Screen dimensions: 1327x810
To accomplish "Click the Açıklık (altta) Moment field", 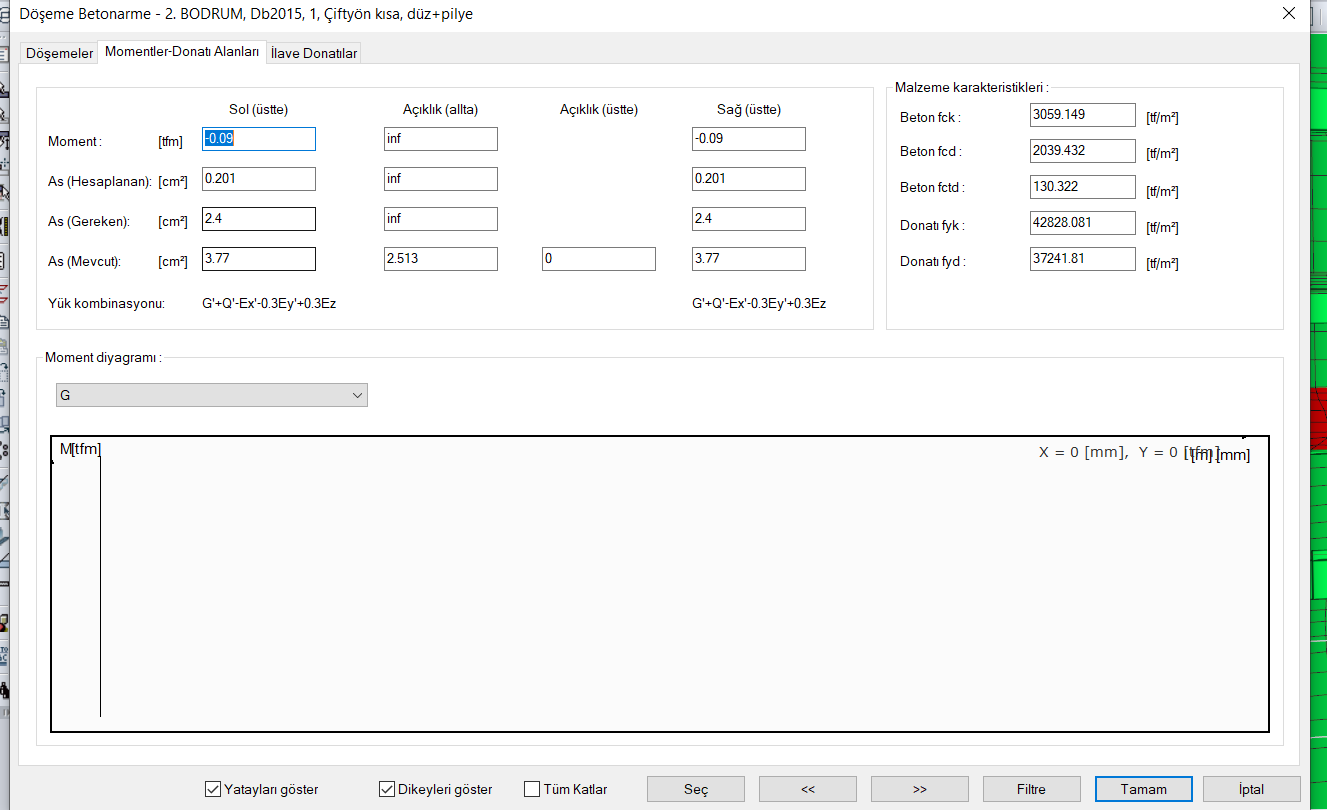I will click(x=441, y=139).
